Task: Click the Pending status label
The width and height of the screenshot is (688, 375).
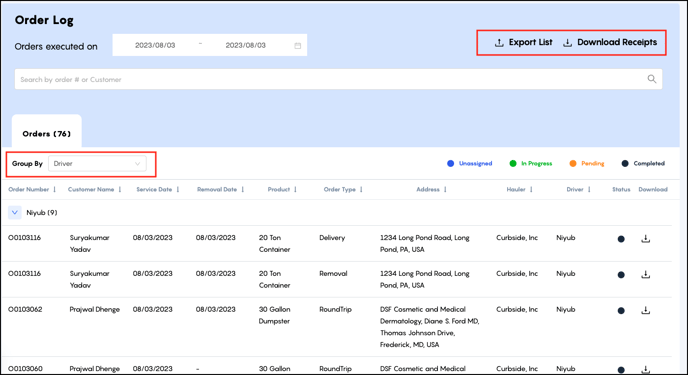Action: [592, 164]
